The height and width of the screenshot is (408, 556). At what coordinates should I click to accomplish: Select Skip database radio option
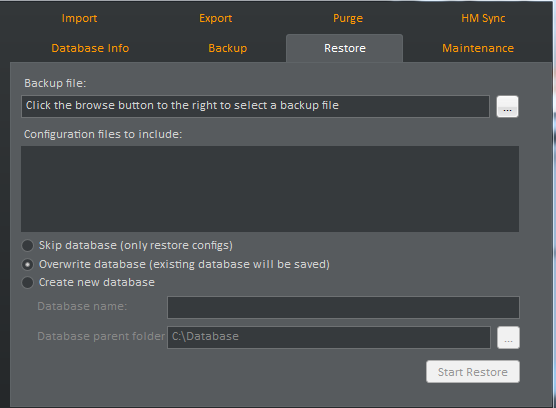point(28,245)
